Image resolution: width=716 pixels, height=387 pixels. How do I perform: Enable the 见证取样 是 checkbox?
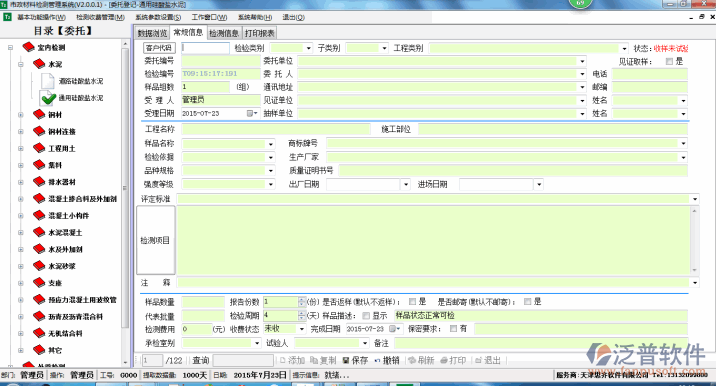(669, 61)
